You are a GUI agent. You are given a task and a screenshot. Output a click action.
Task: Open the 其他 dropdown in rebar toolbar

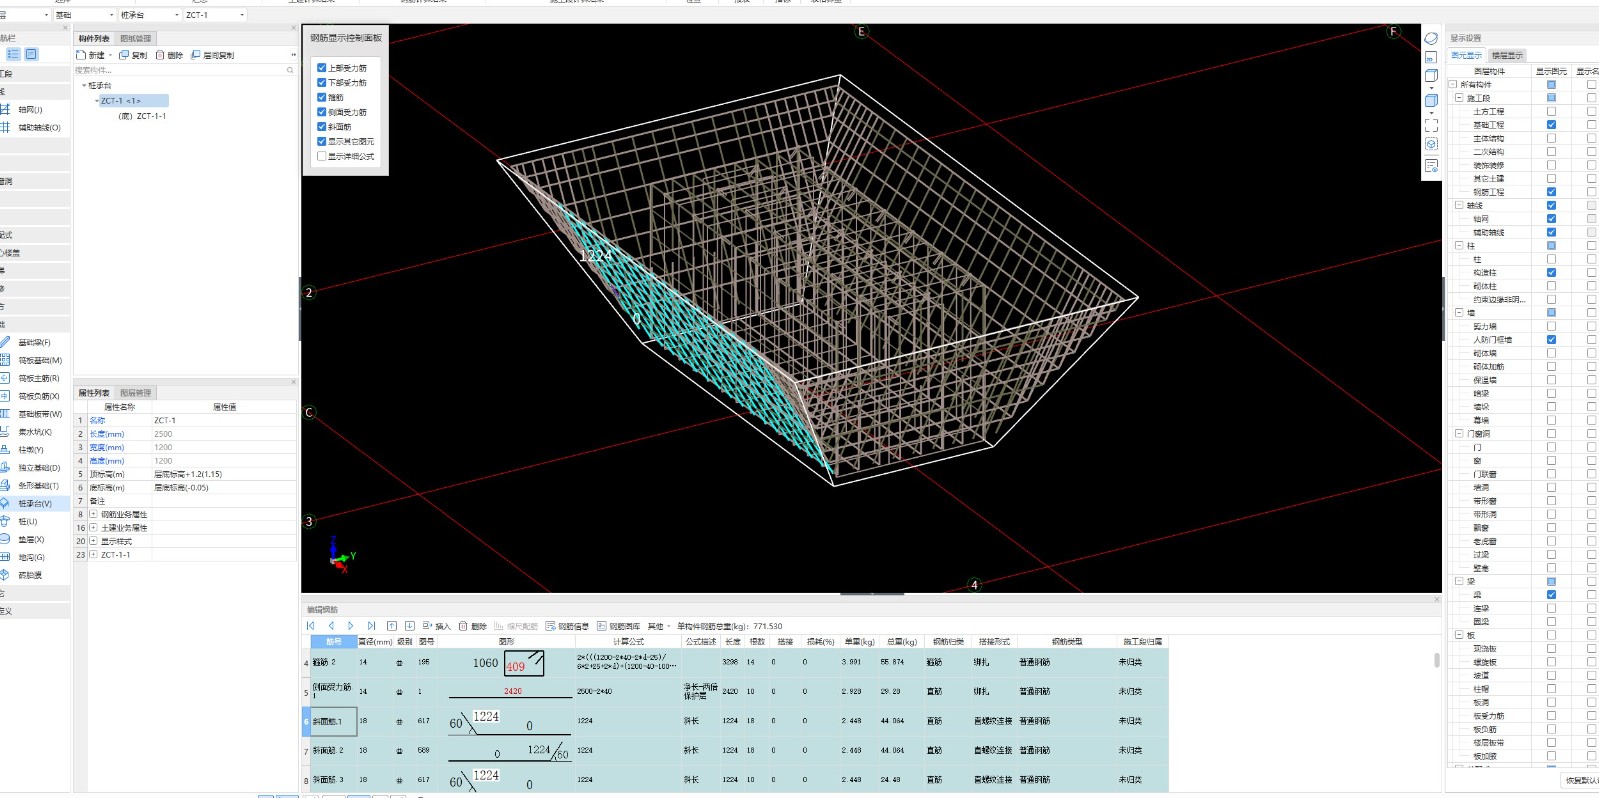click(658, 626)
